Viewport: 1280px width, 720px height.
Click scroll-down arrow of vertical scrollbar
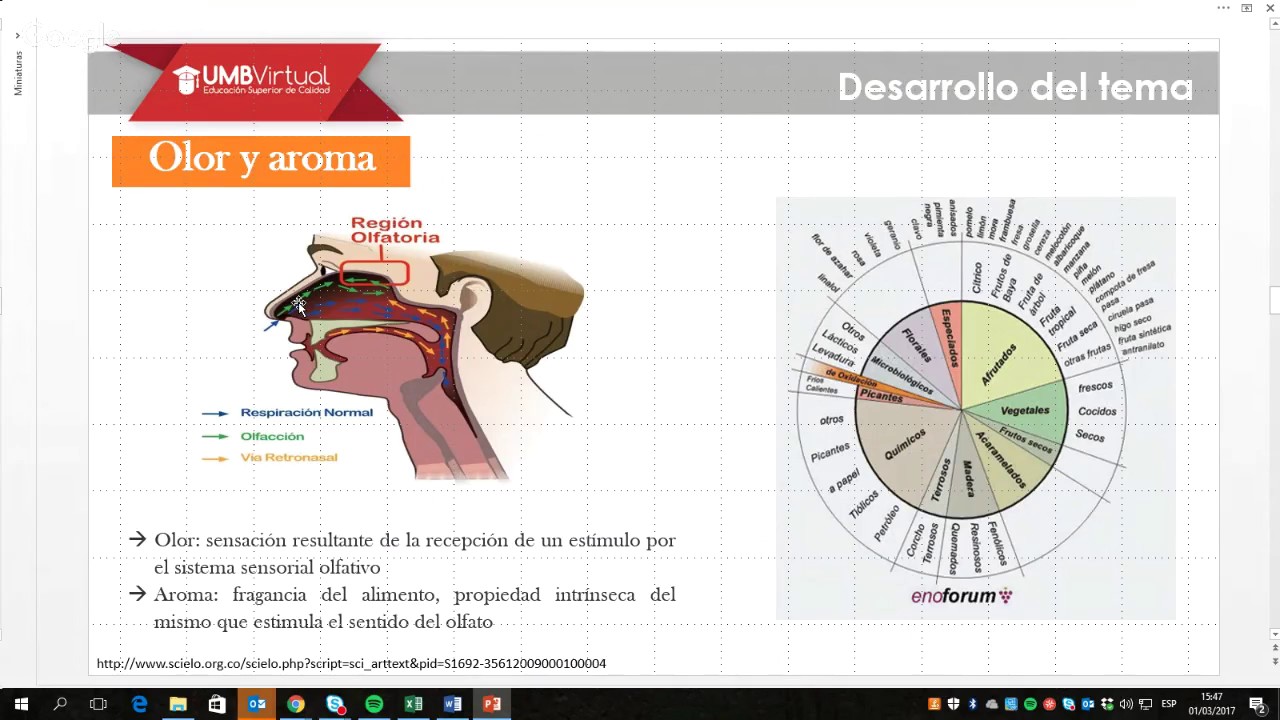pos(1274,634)
